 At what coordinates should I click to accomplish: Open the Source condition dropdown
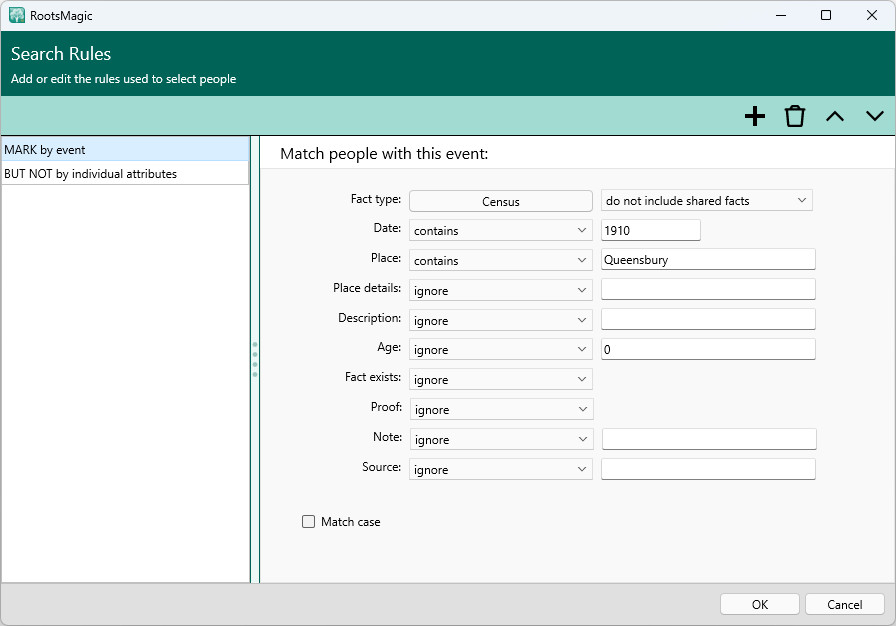pos(501,470)
